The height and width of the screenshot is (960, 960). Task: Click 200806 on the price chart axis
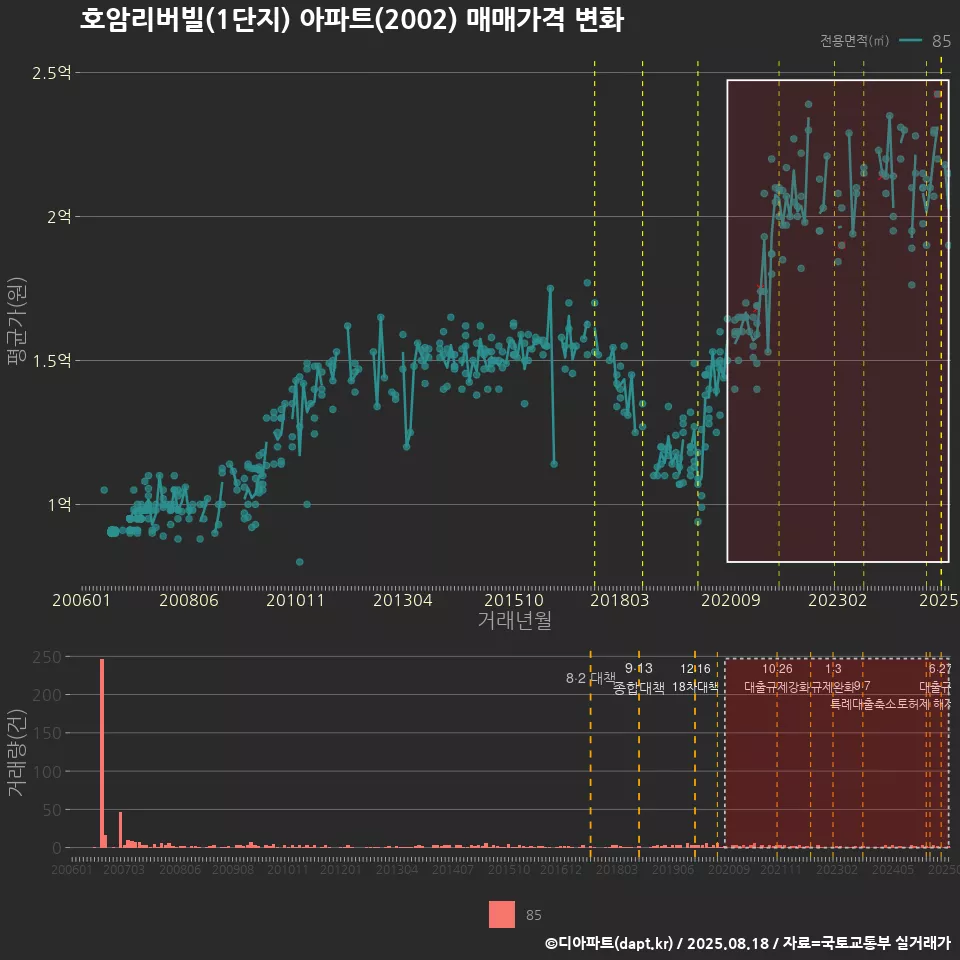[189, 600]
